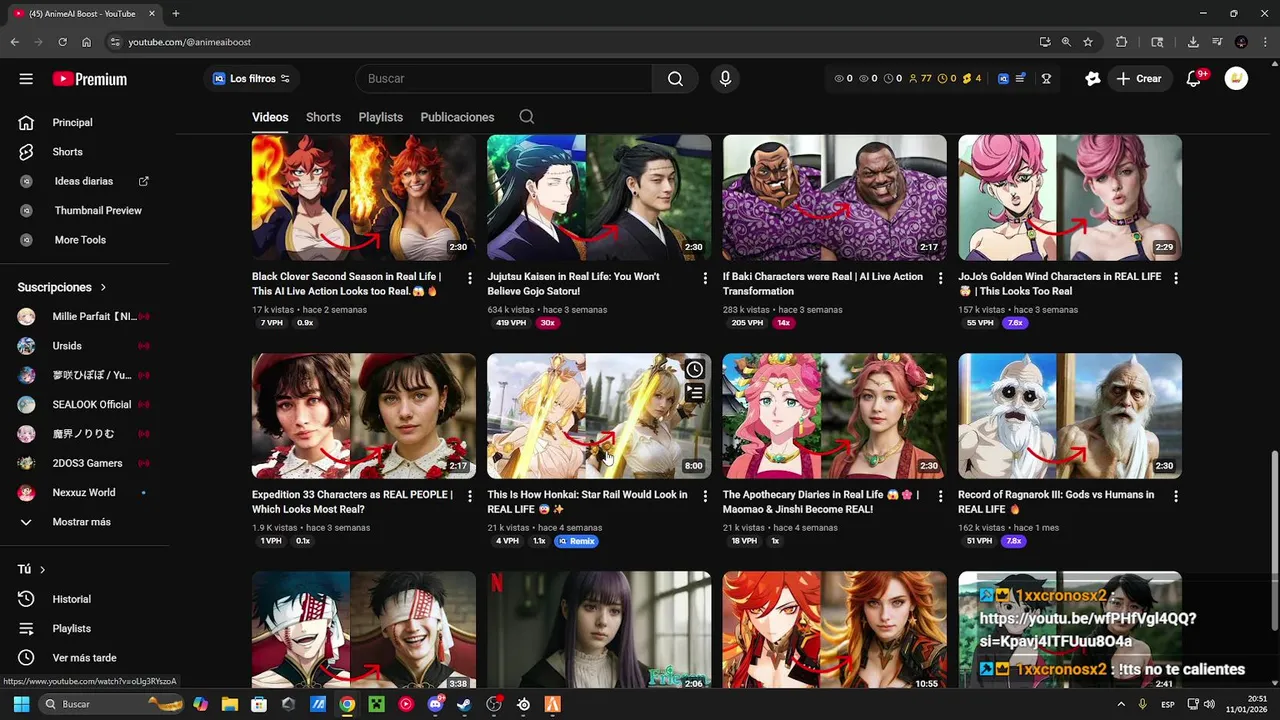Open the YouTube hamburger guide menu

[x=26, y=79]
